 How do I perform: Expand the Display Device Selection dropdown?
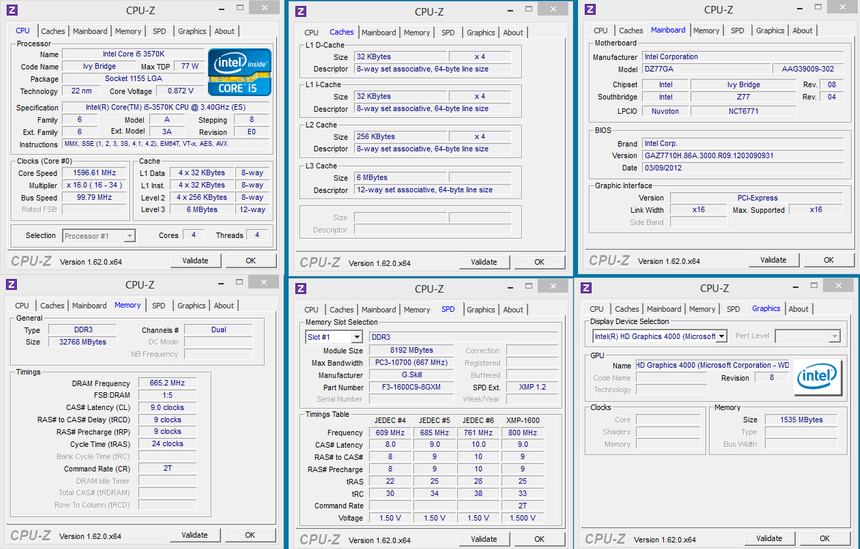(x=660, y=336)
